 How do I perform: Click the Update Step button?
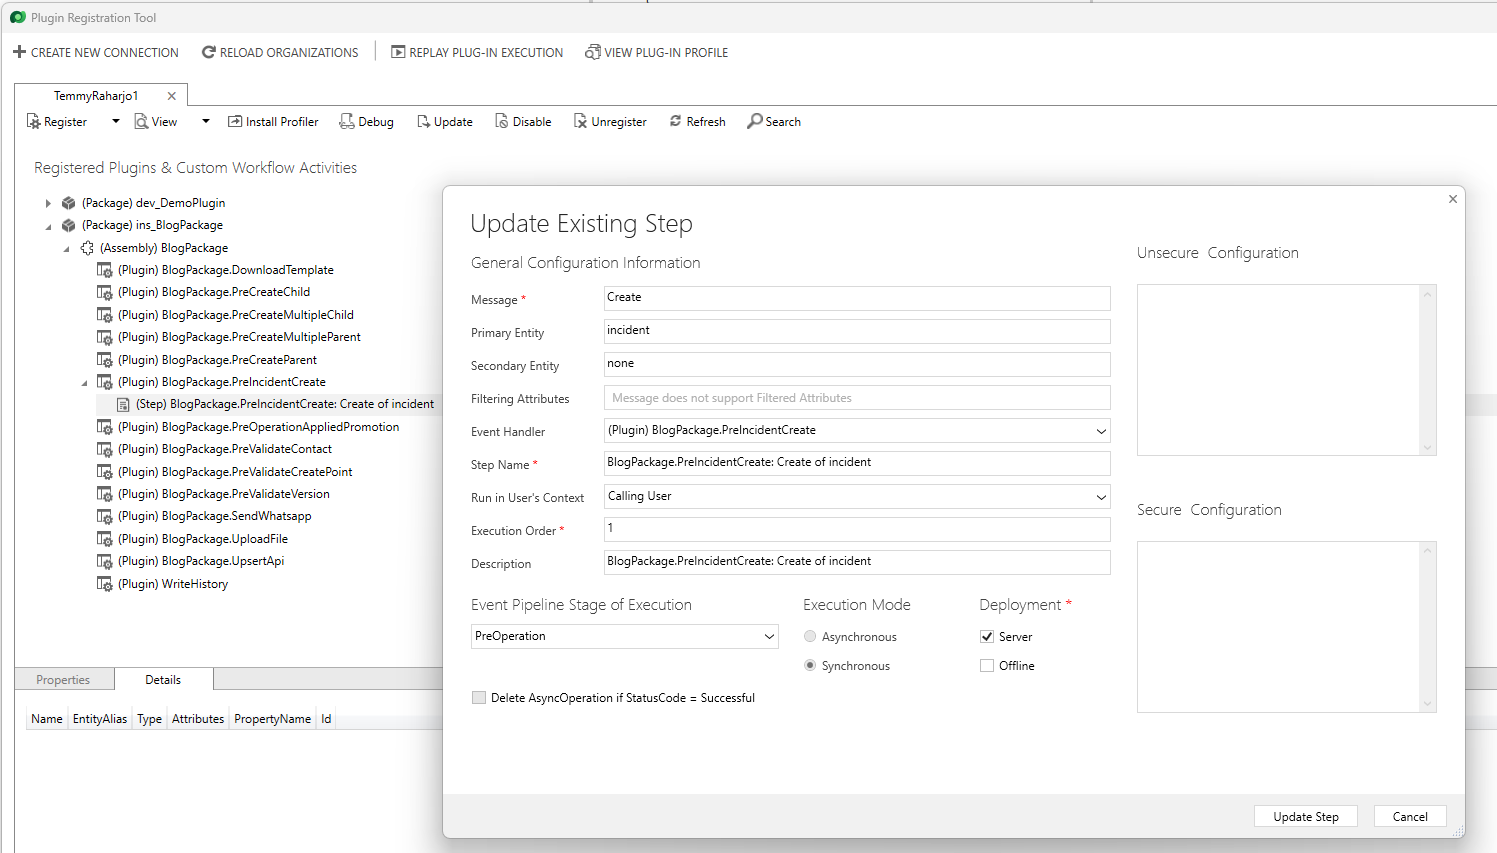pos(1306,817)
